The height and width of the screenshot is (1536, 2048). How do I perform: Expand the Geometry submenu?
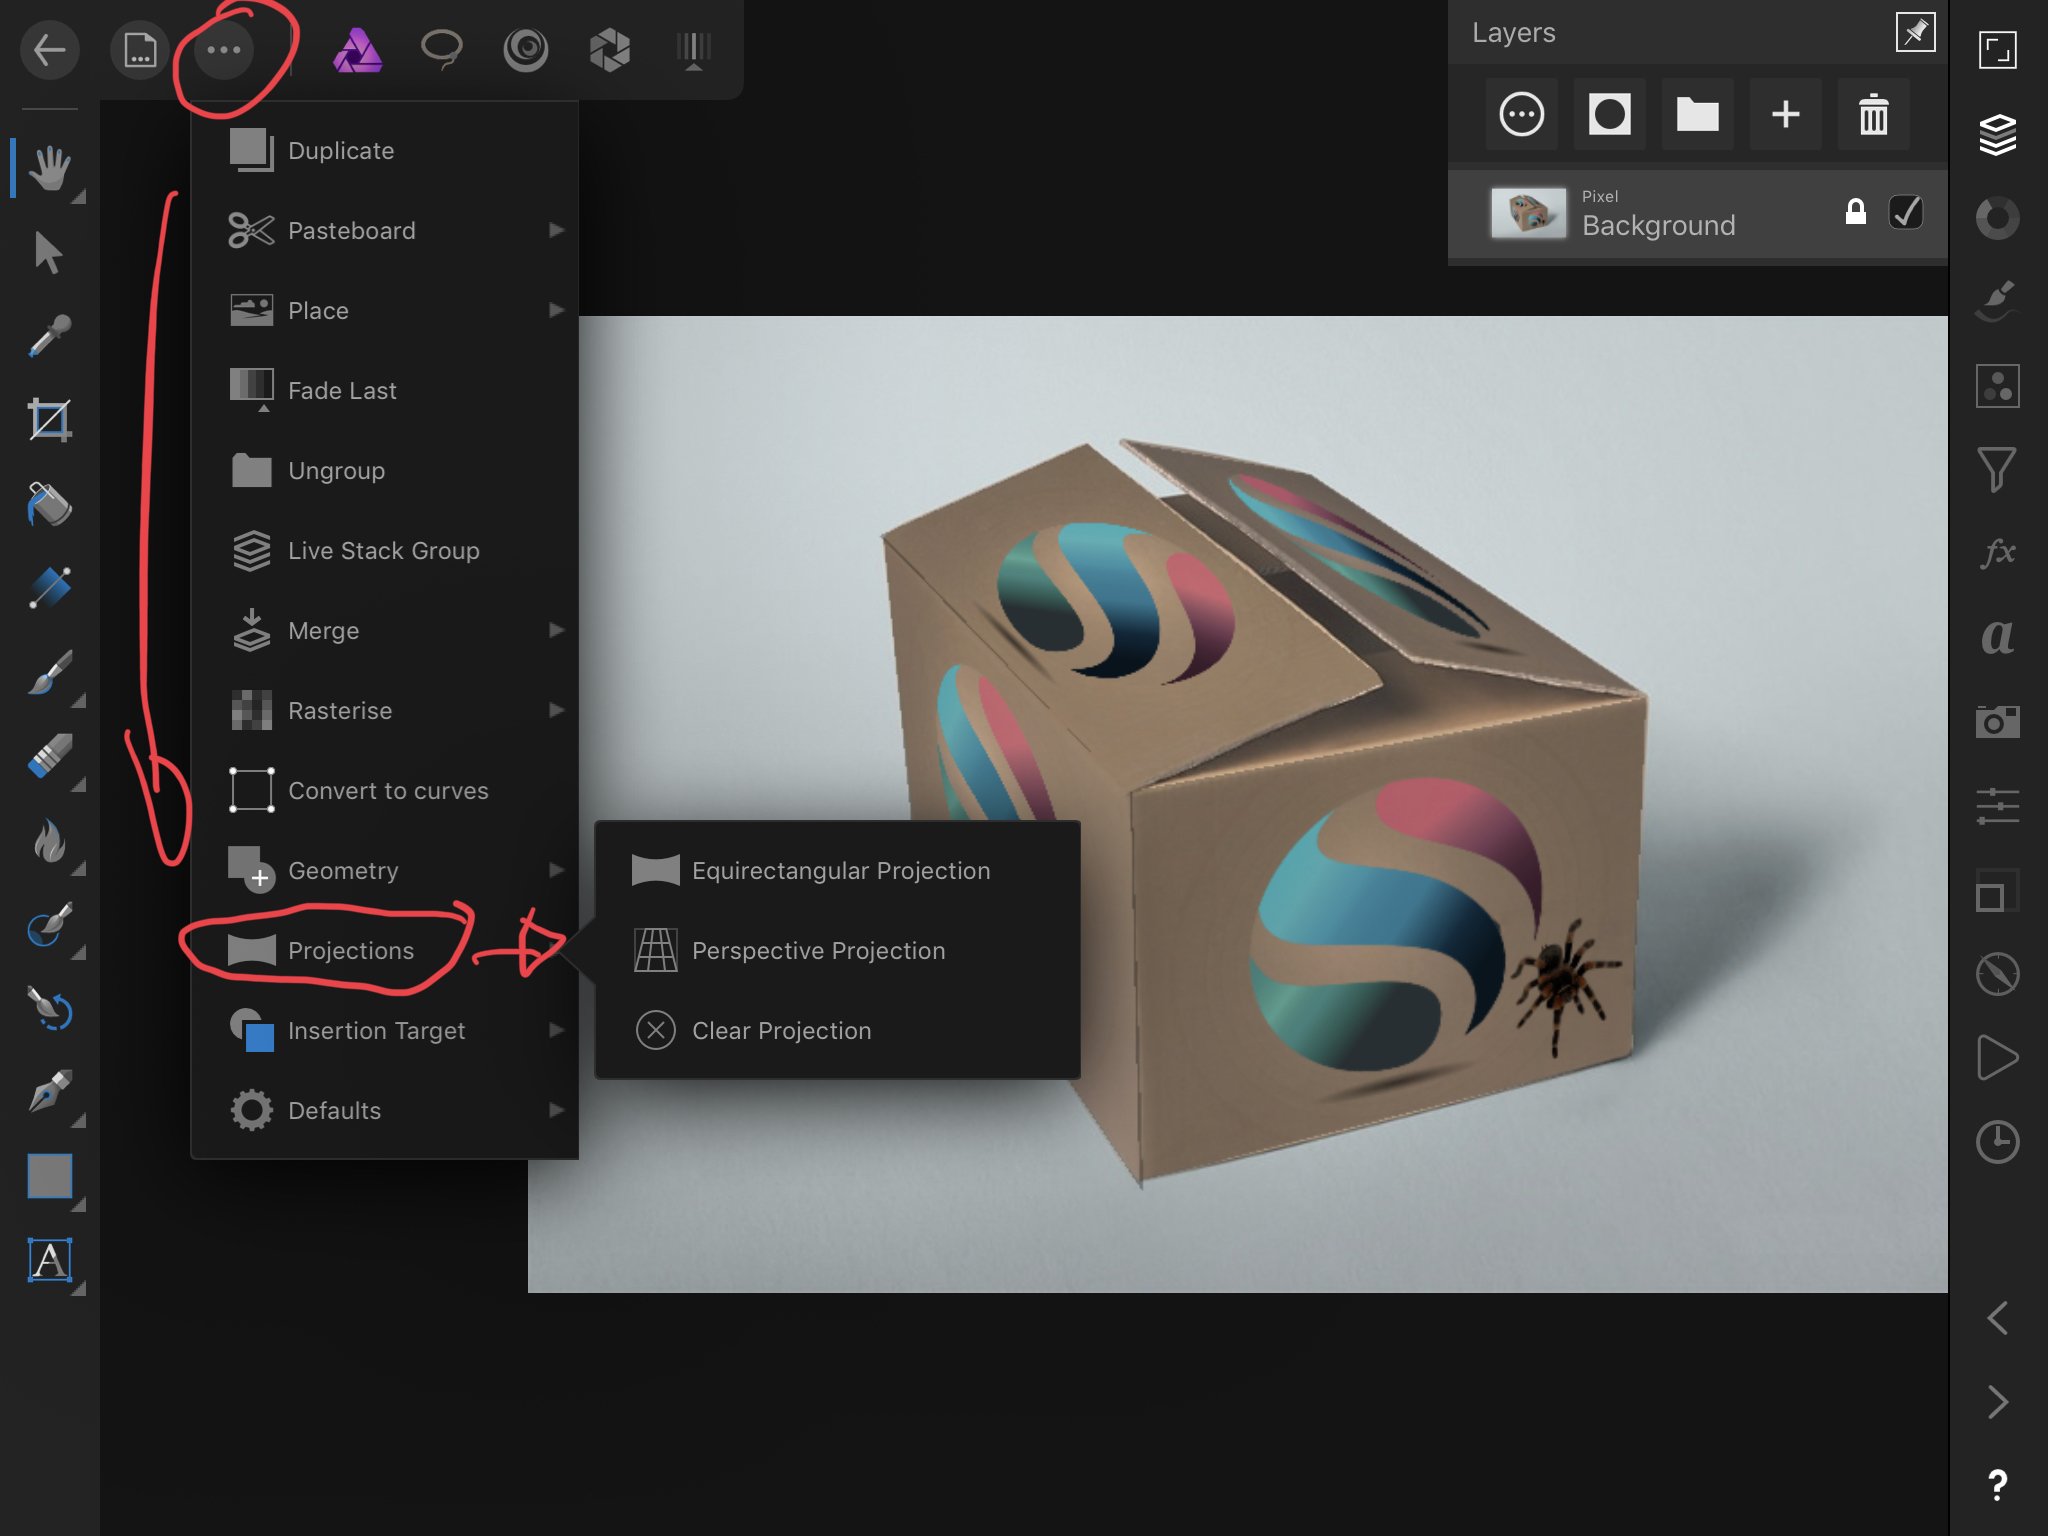[385, 870]
